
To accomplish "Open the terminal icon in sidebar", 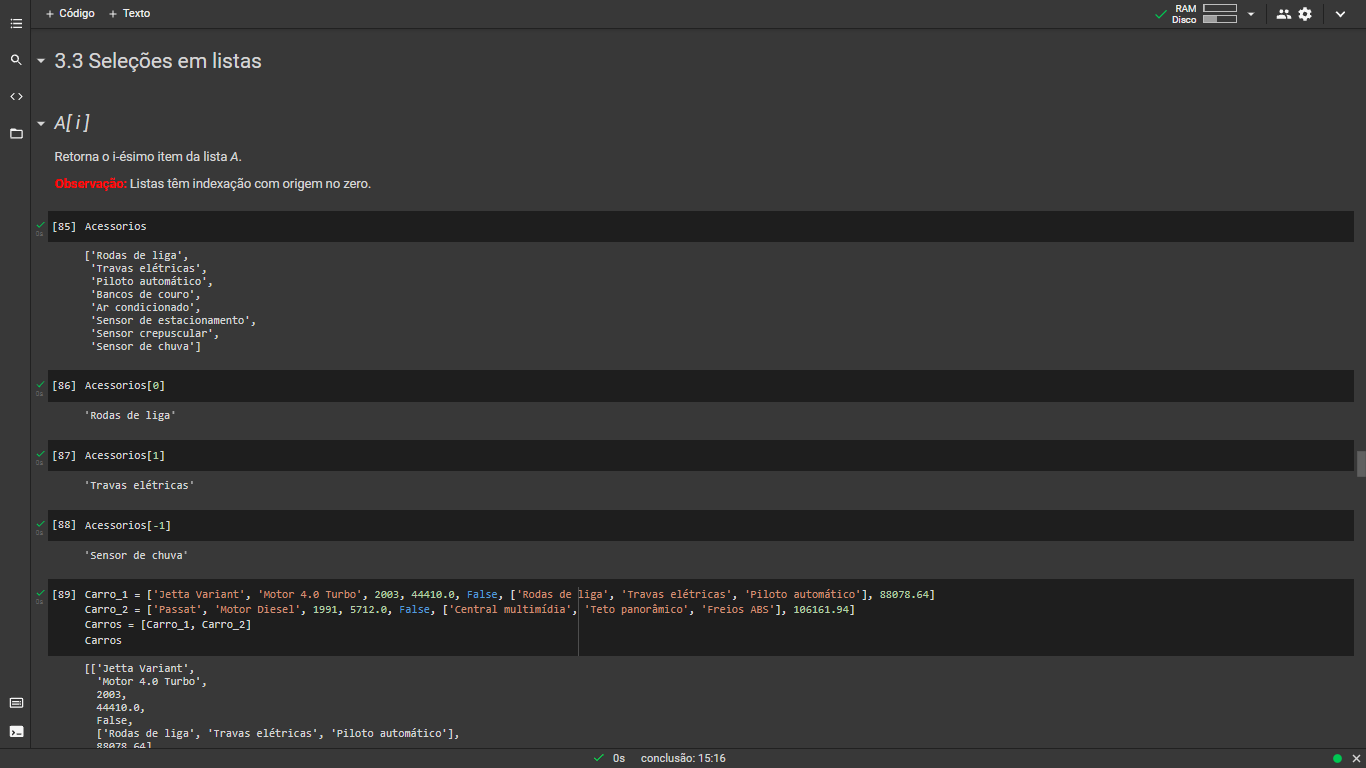I will pos(16,731).
